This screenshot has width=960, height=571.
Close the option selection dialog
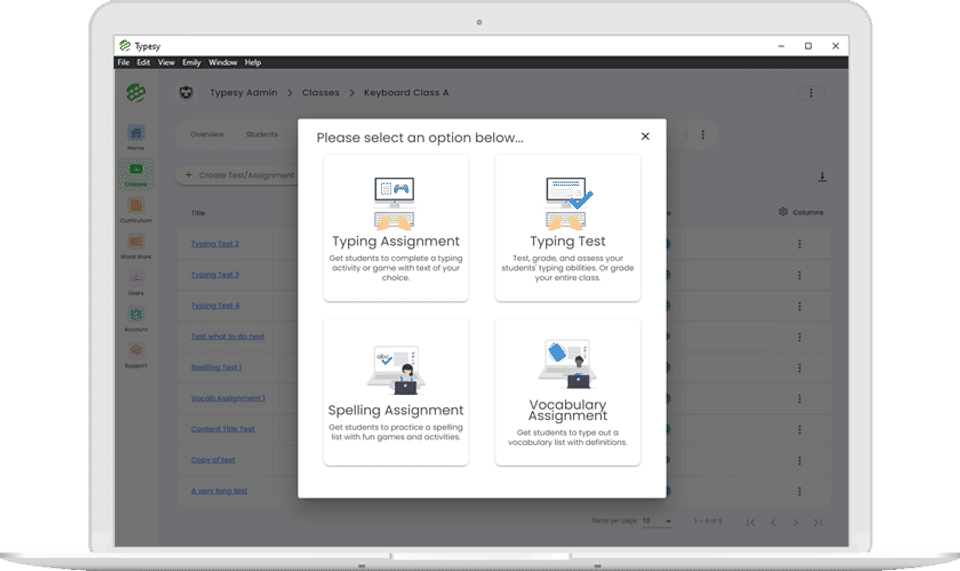[645, 136]
